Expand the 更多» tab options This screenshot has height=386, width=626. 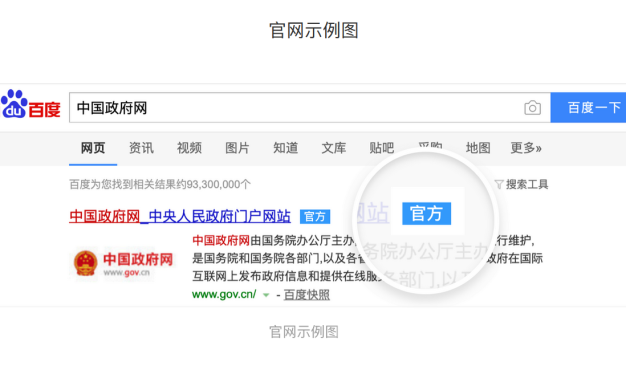526,148
